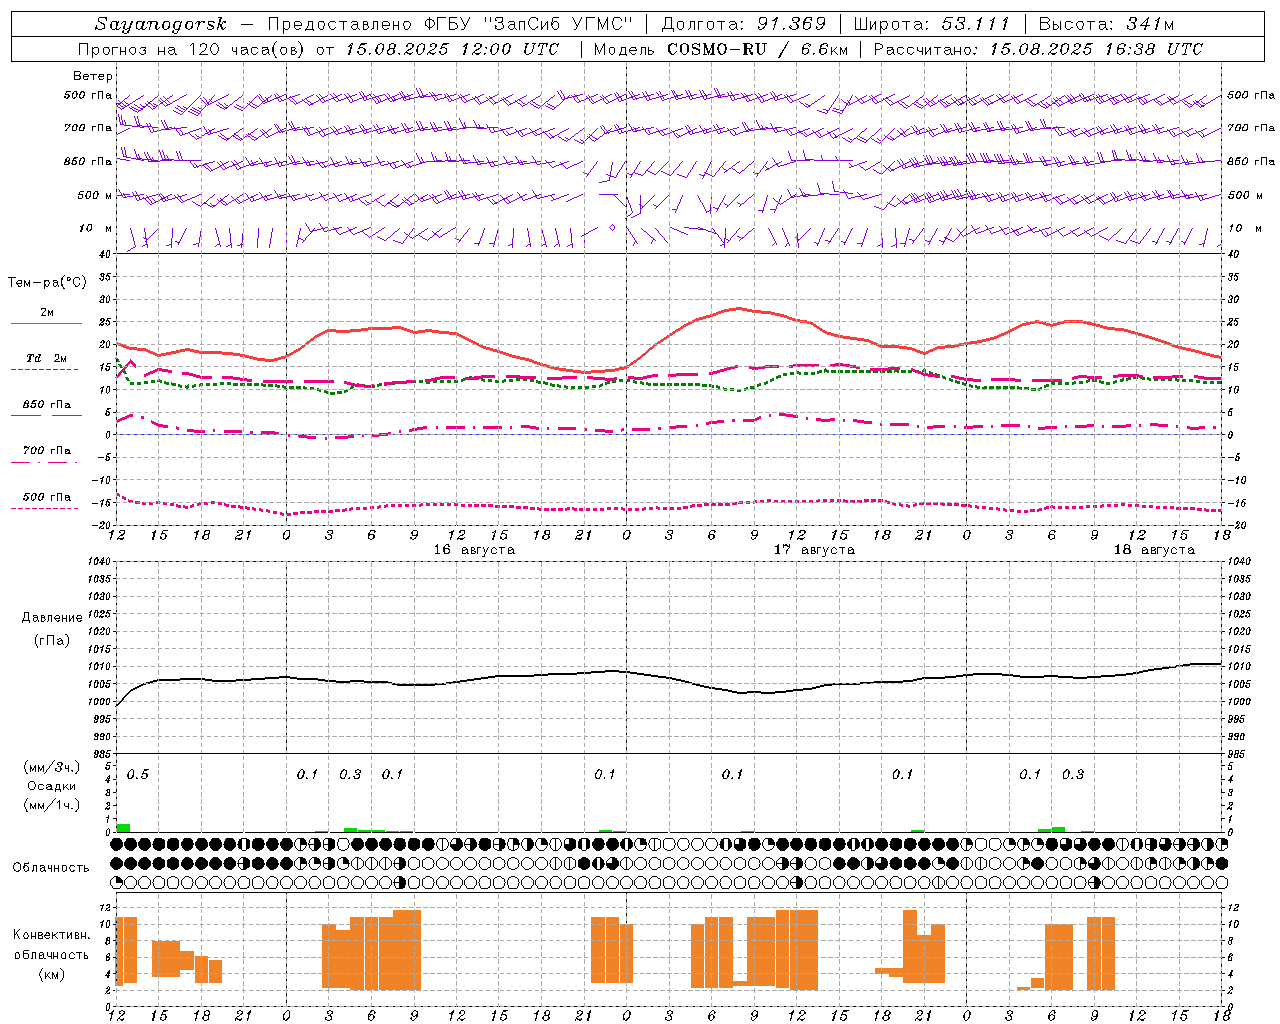Click the 0.5 precipitation amount value
Screen dimensions: 1280x1024
138,775
